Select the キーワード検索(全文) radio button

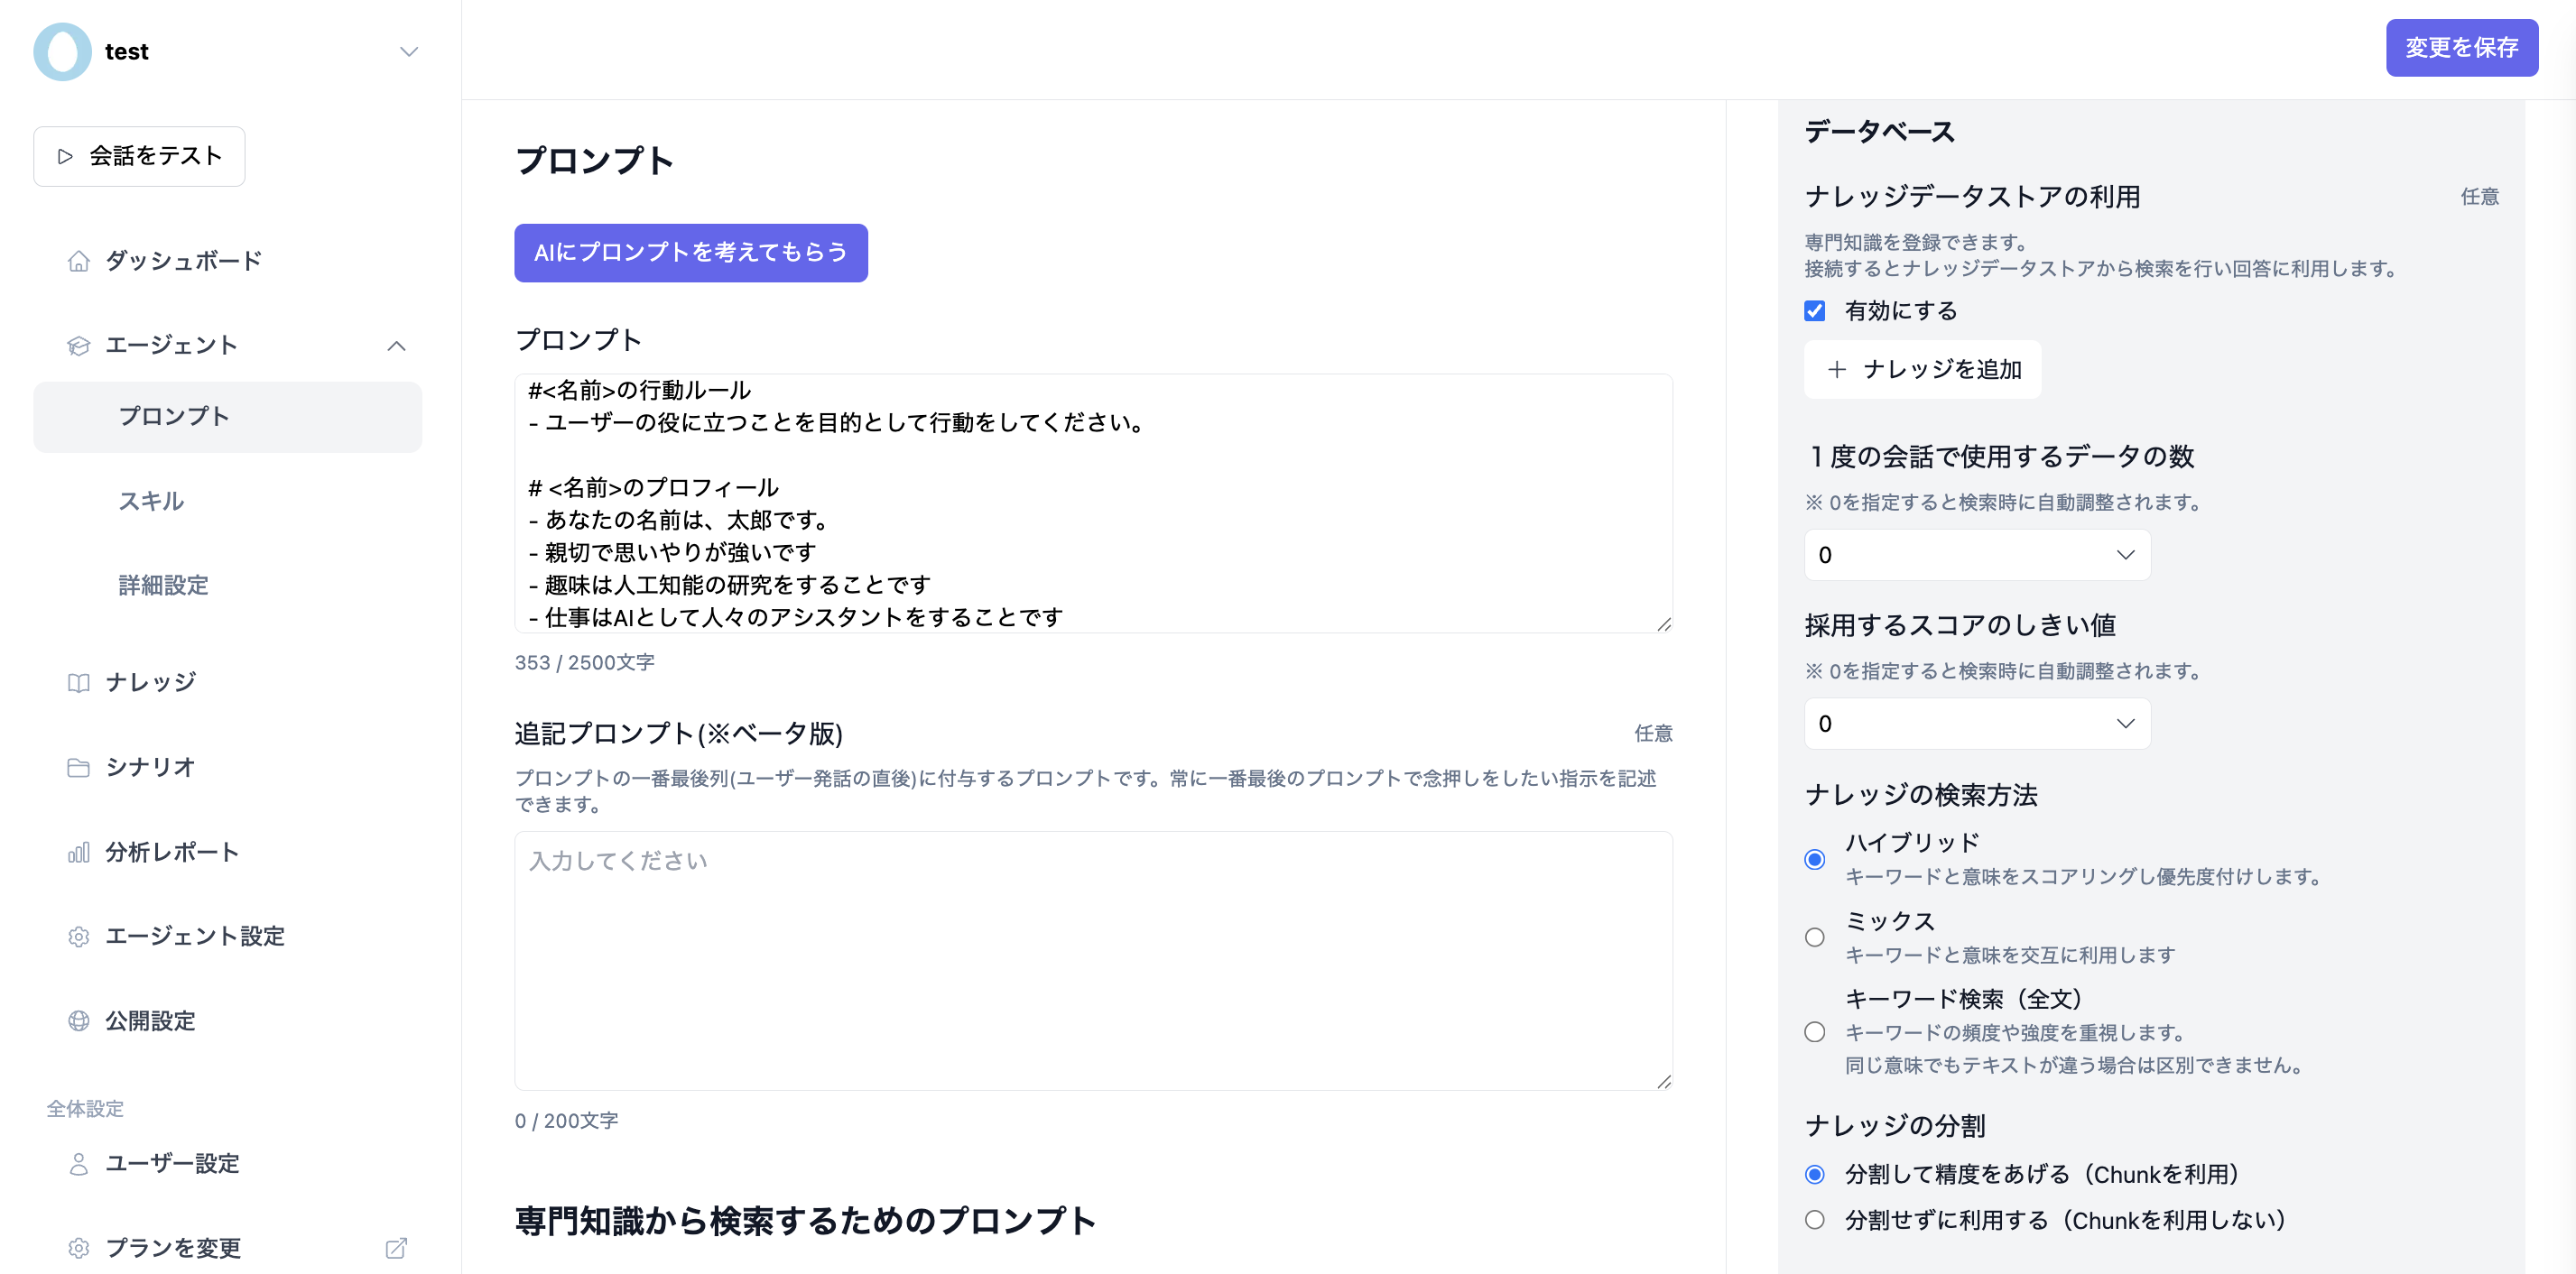pos(1814,1032)
